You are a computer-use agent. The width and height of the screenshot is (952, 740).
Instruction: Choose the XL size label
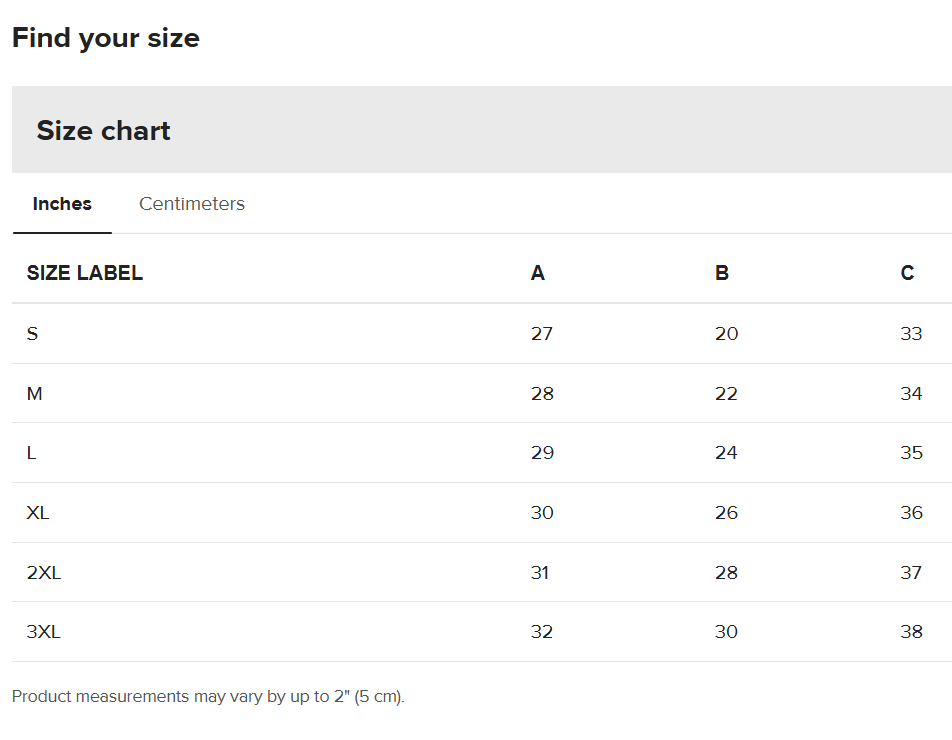coord(38,513)
